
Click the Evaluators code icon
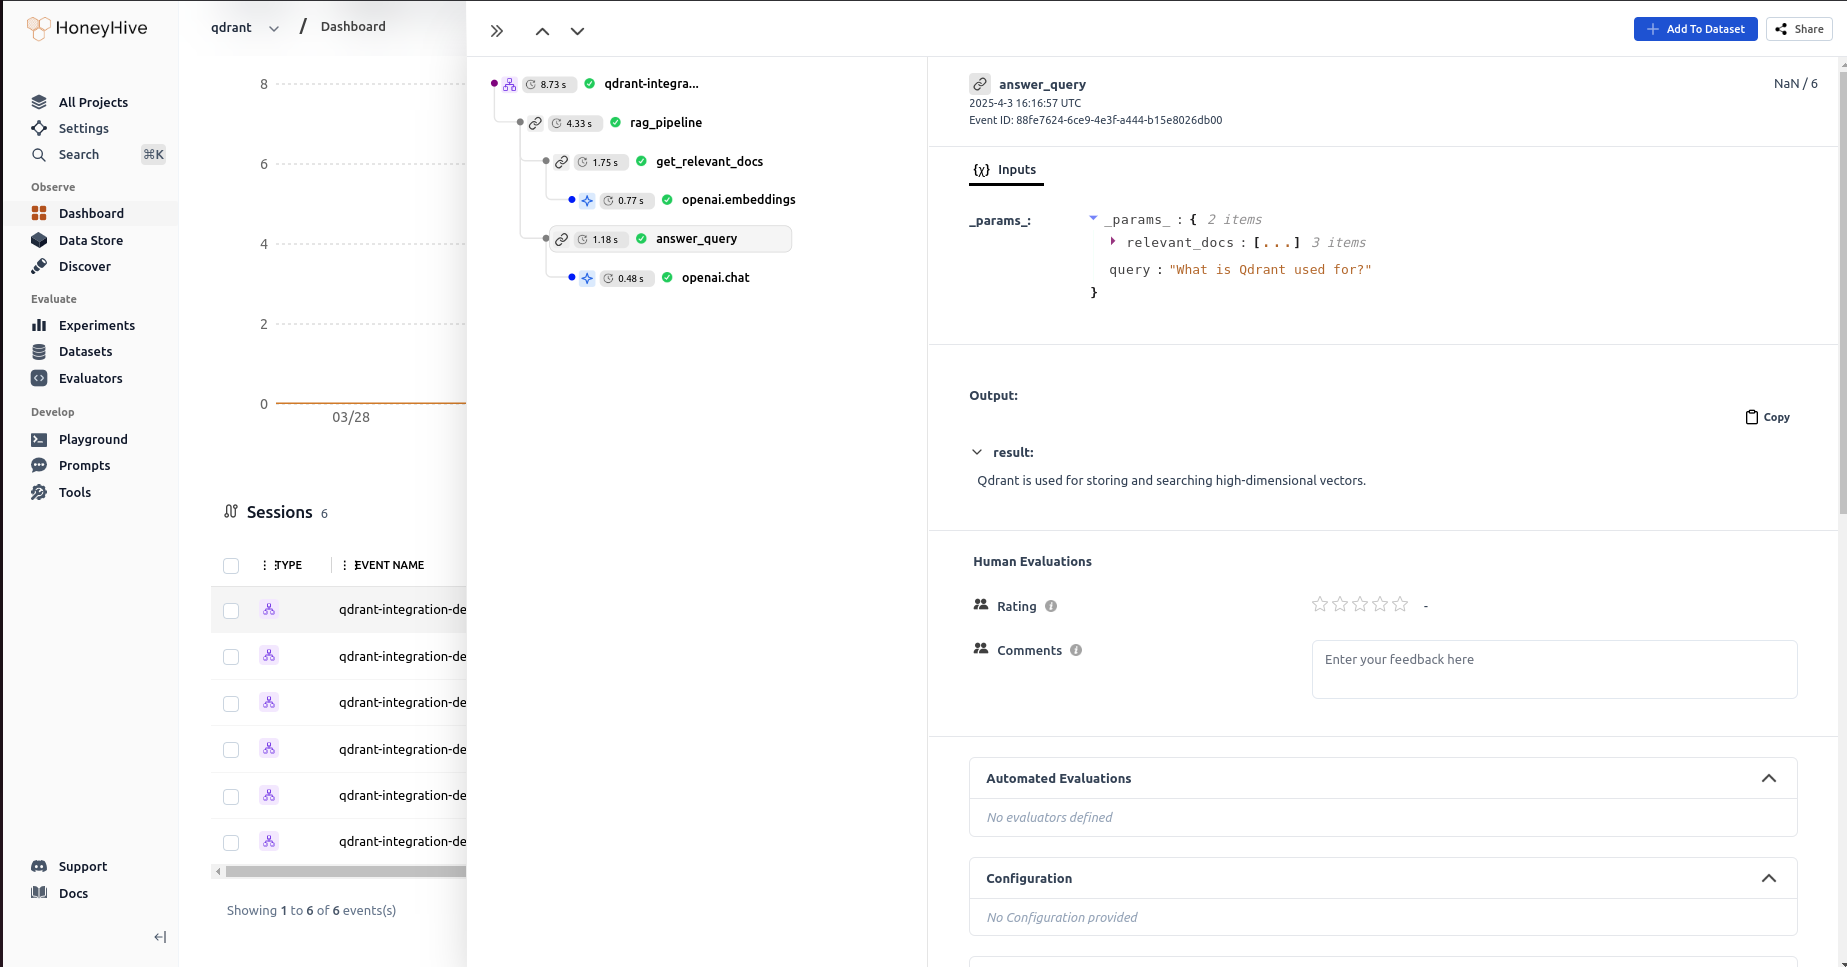tap(39, 378)
